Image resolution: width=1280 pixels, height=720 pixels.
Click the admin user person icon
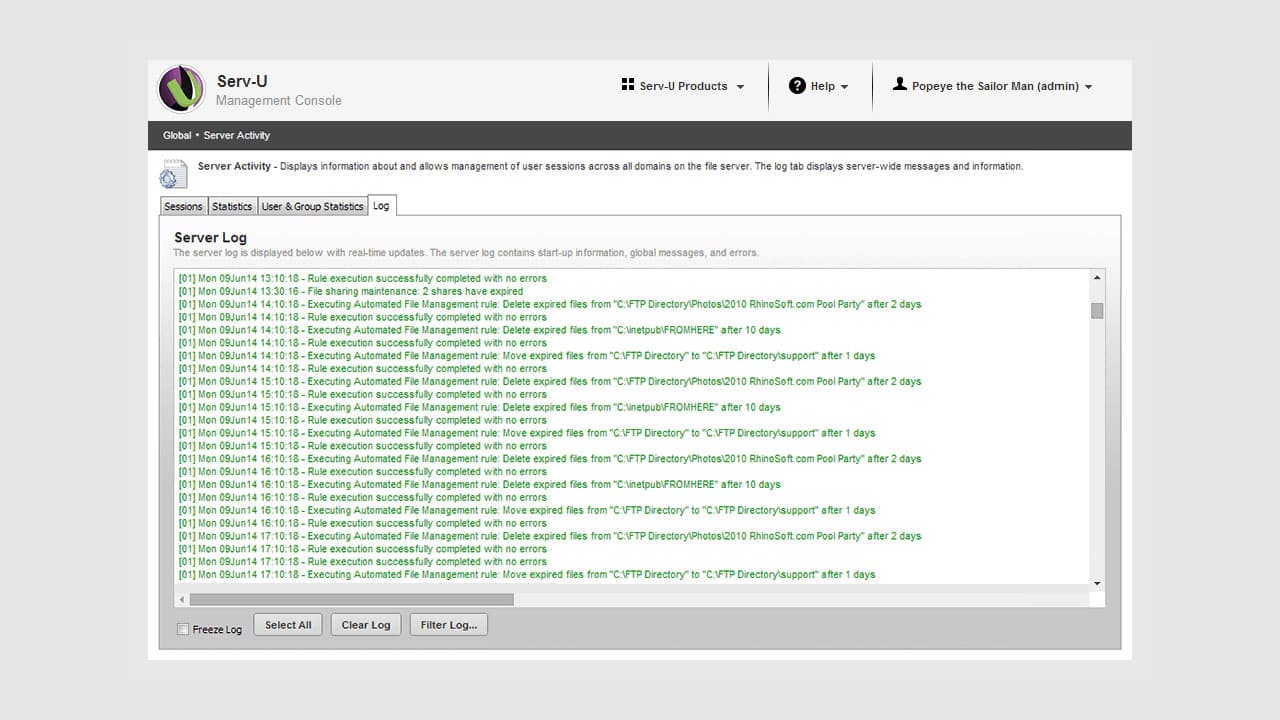pos(899,85)
